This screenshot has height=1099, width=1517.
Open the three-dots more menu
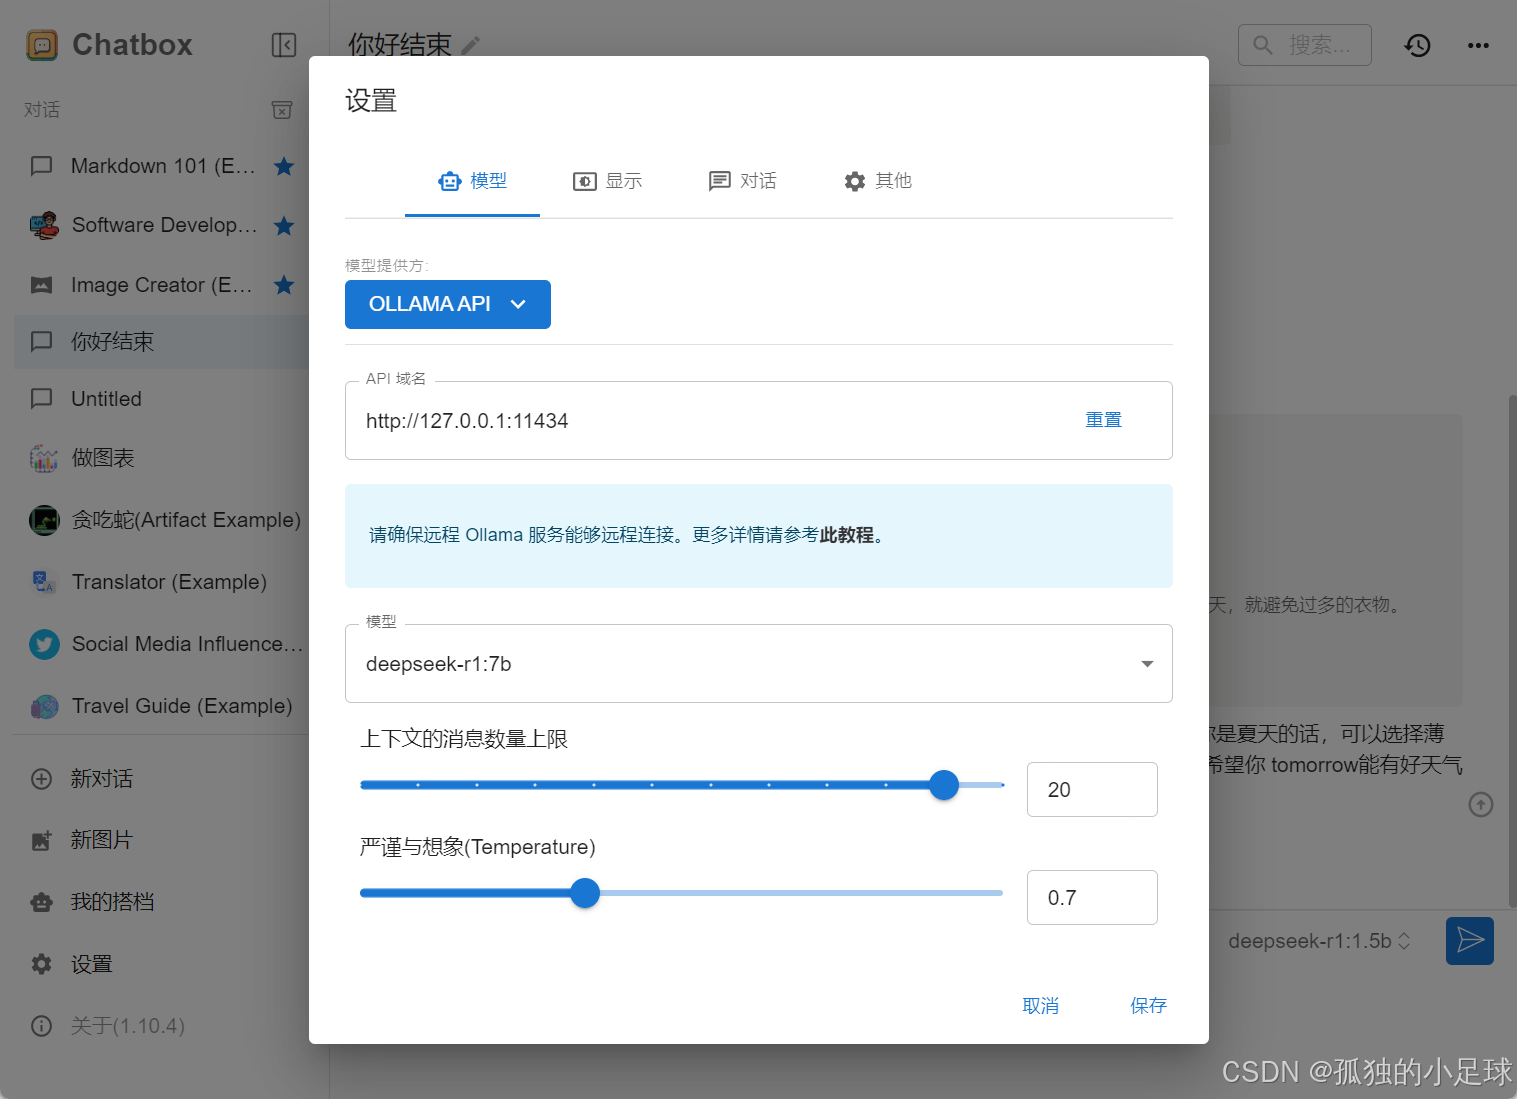[x=1478, y=45]
